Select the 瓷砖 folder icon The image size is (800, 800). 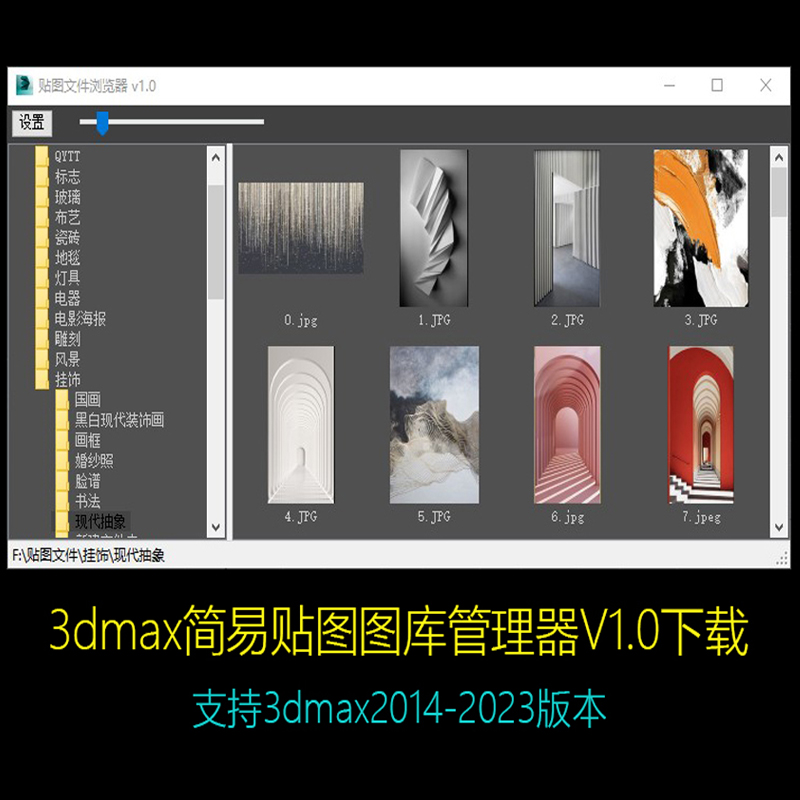[x=42, y=236]
